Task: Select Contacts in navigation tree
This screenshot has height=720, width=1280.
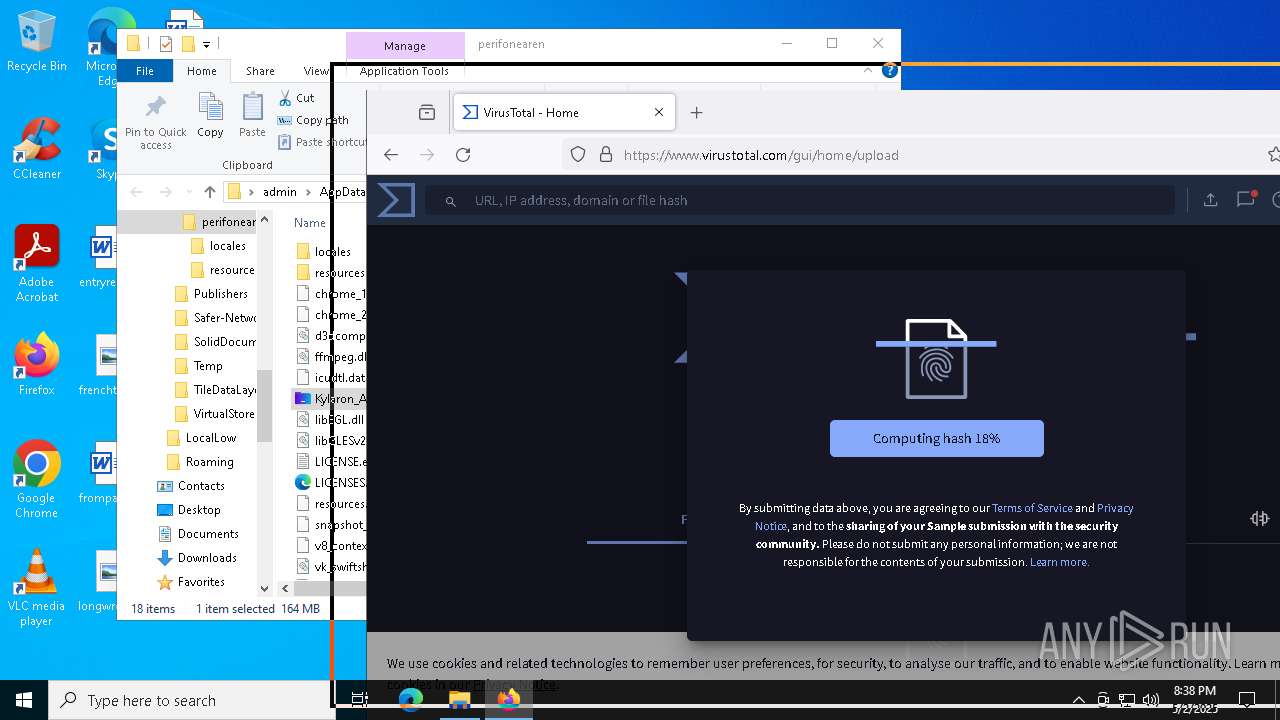Action: coord(201,486)
